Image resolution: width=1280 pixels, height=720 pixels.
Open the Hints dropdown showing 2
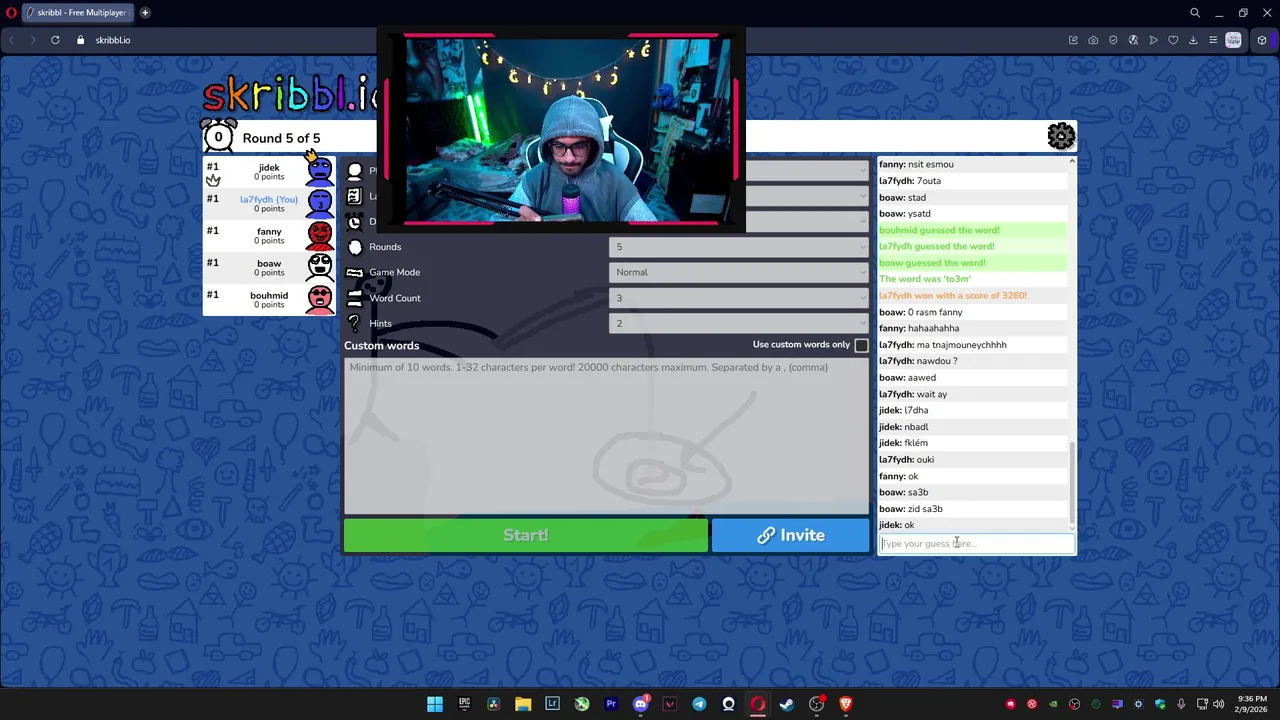739,323
